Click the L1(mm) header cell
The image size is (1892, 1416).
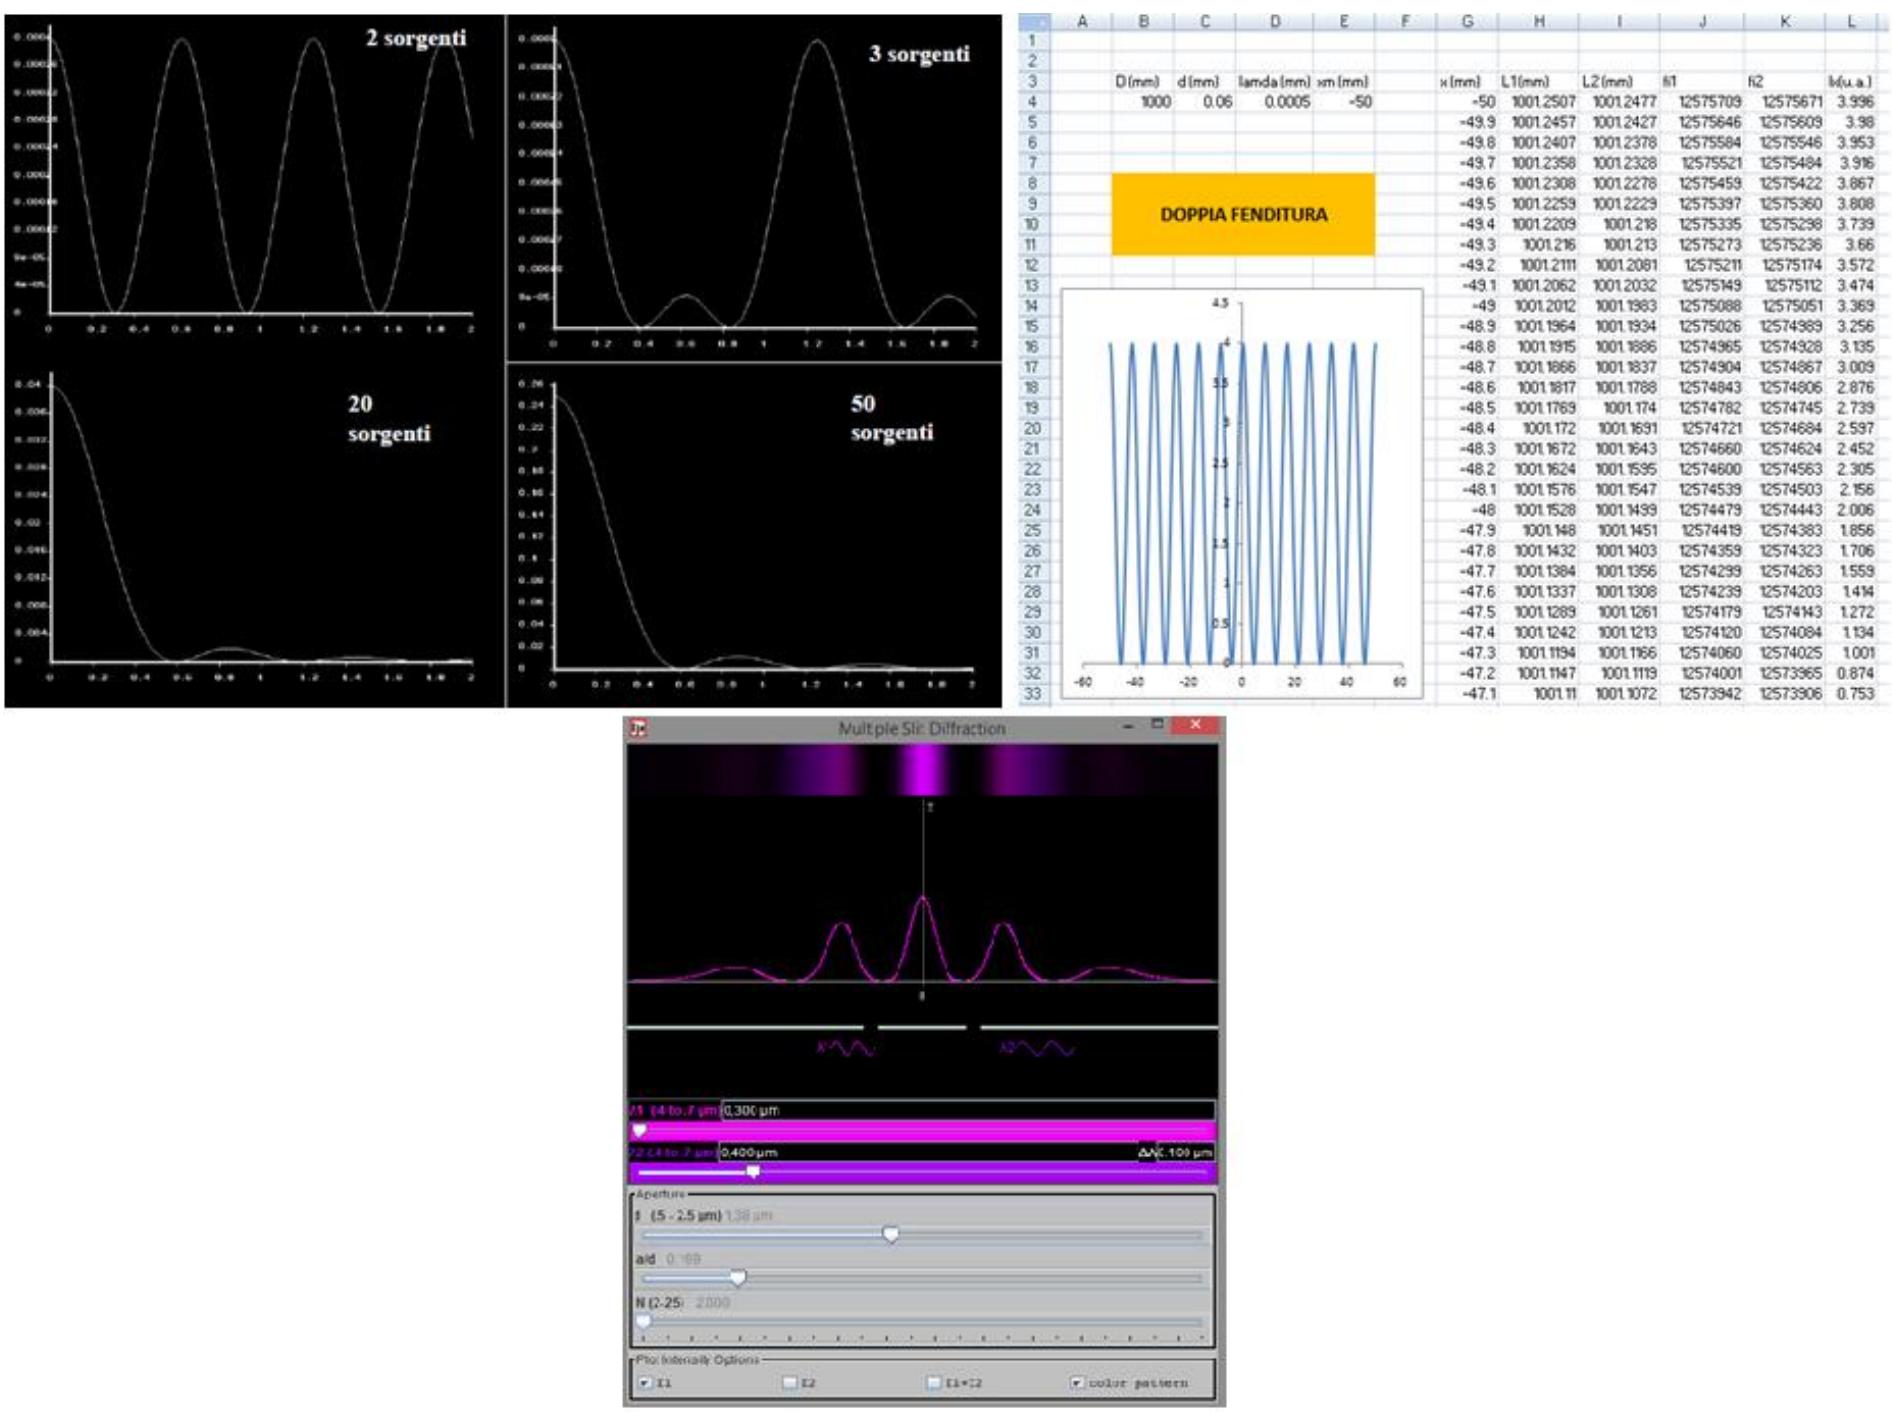click(x=1538, y=82)
